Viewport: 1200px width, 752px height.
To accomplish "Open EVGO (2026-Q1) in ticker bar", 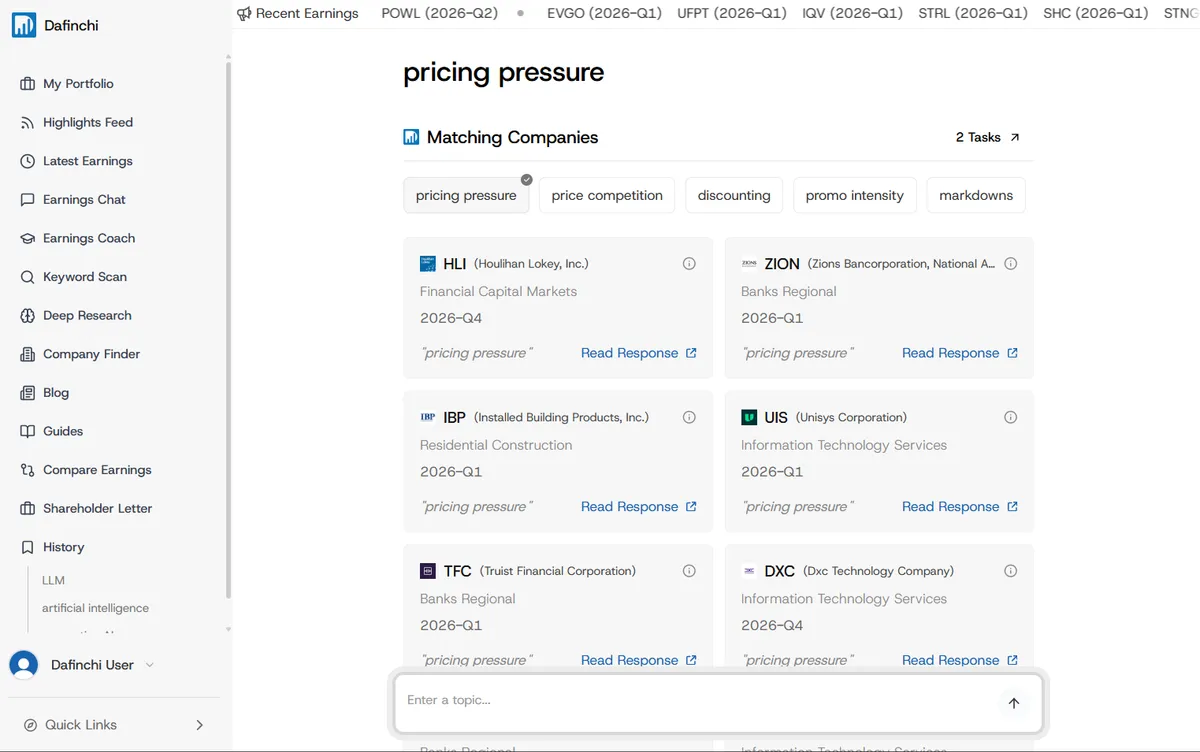I will point(604,13).
